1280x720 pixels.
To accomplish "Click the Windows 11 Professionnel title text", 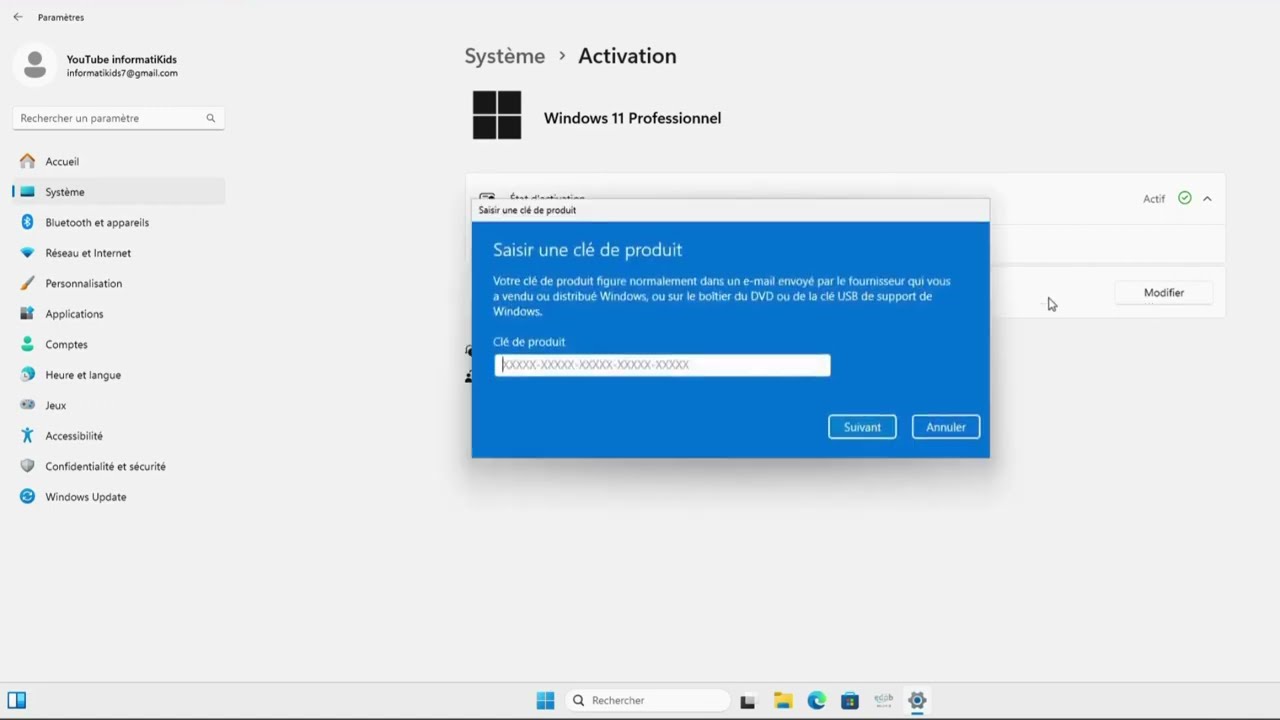I will [x=632, y=118].
